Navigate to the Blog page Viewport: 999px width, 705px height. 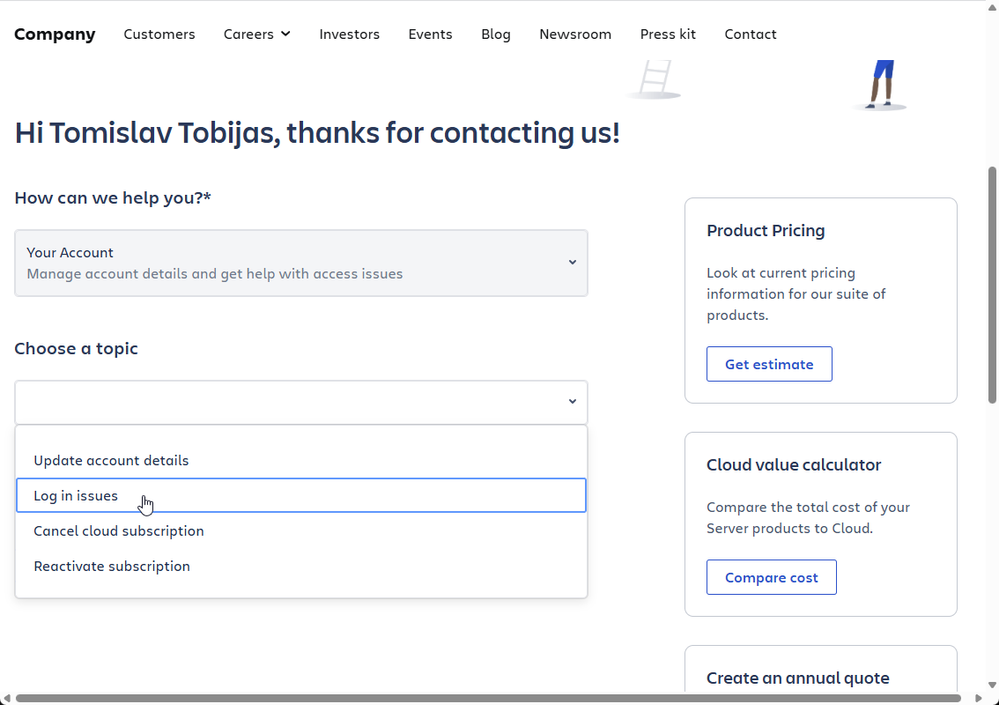click(495, 34)
